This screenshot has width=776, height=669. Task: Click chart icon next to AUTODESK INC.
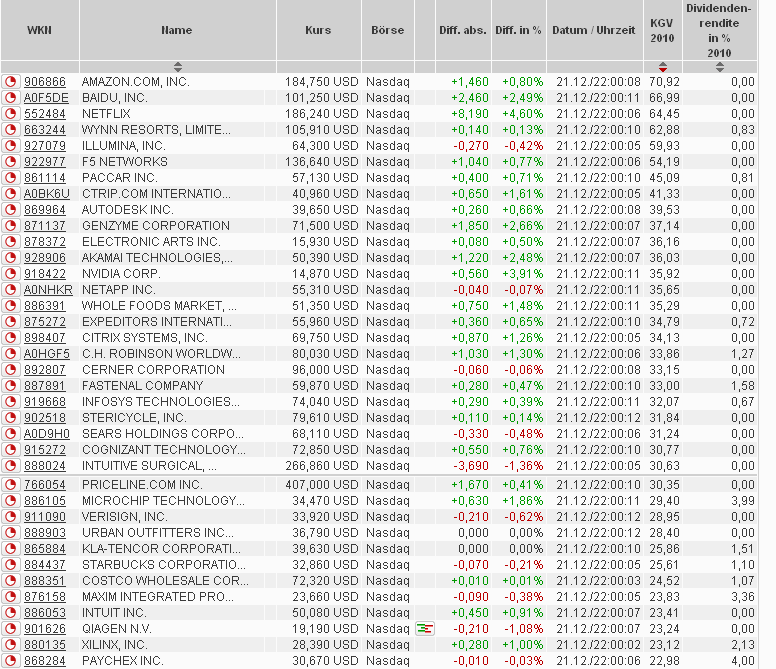(10, 210)
